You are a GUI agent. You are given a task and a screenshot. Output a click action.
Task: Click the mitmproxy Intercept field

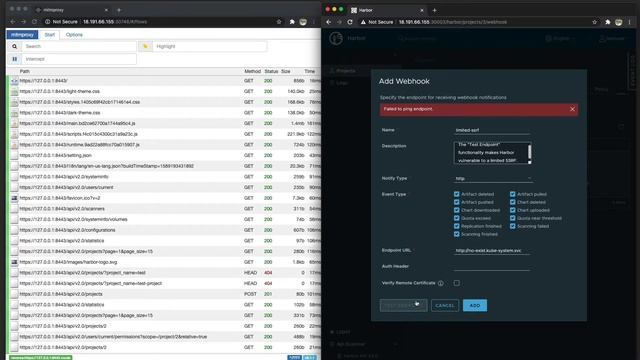point(79,59)
